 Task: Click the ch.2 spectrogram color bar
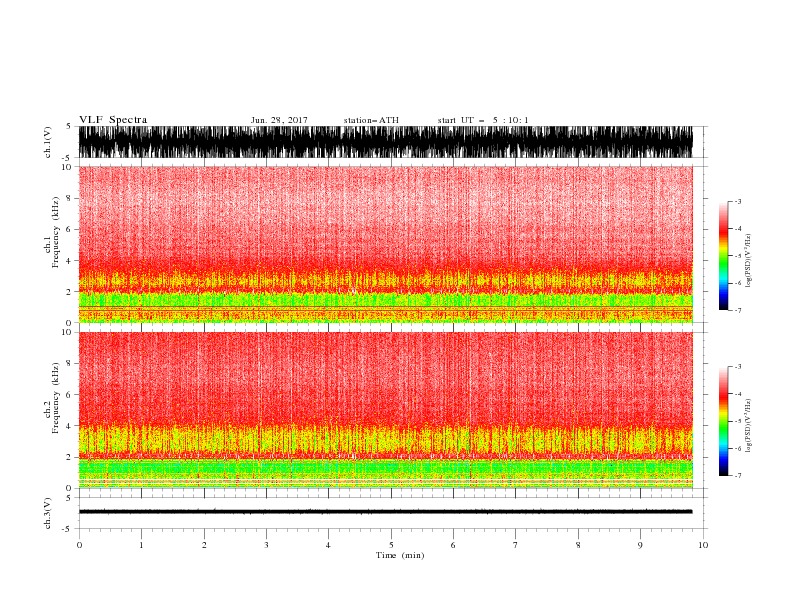tap(723, 421)
